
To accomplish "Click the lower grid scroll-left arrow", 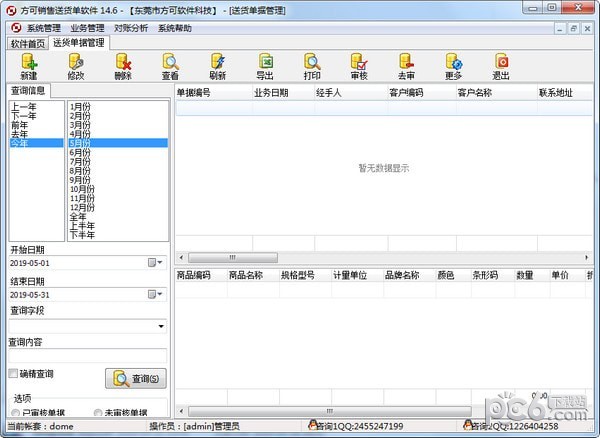I will [181, 412].
